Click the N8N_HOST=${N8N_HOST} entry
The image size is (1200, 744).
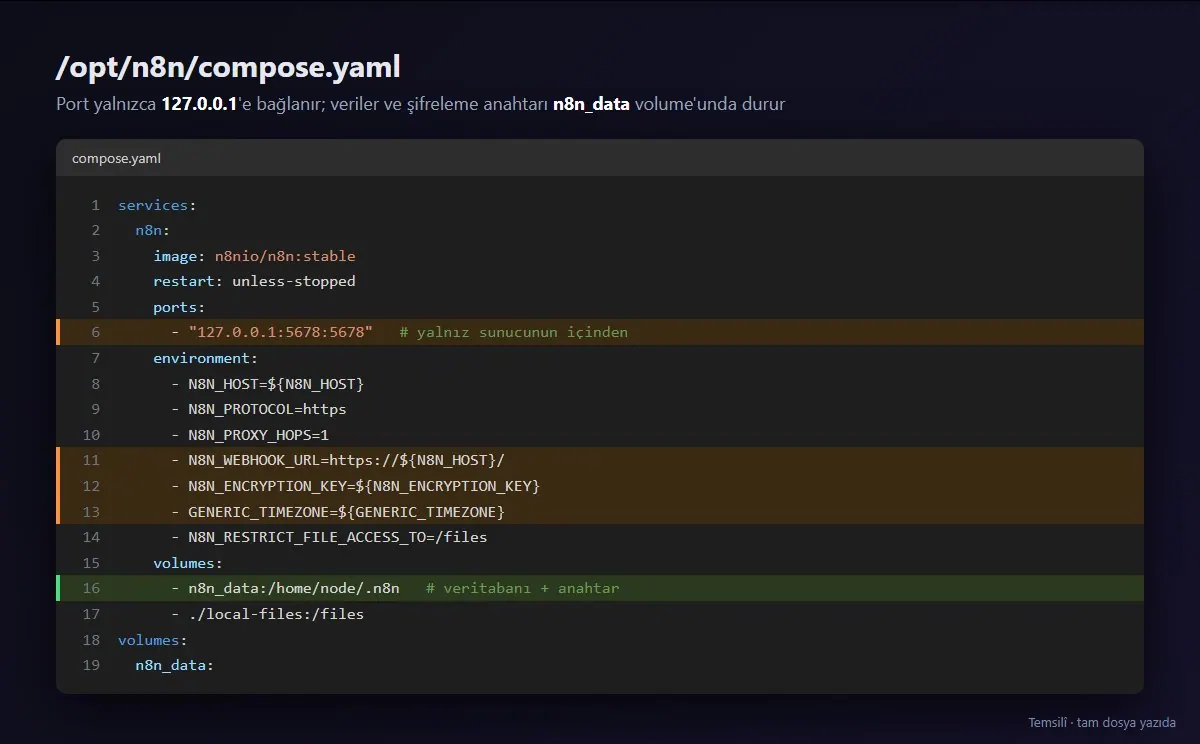(276, 384)
